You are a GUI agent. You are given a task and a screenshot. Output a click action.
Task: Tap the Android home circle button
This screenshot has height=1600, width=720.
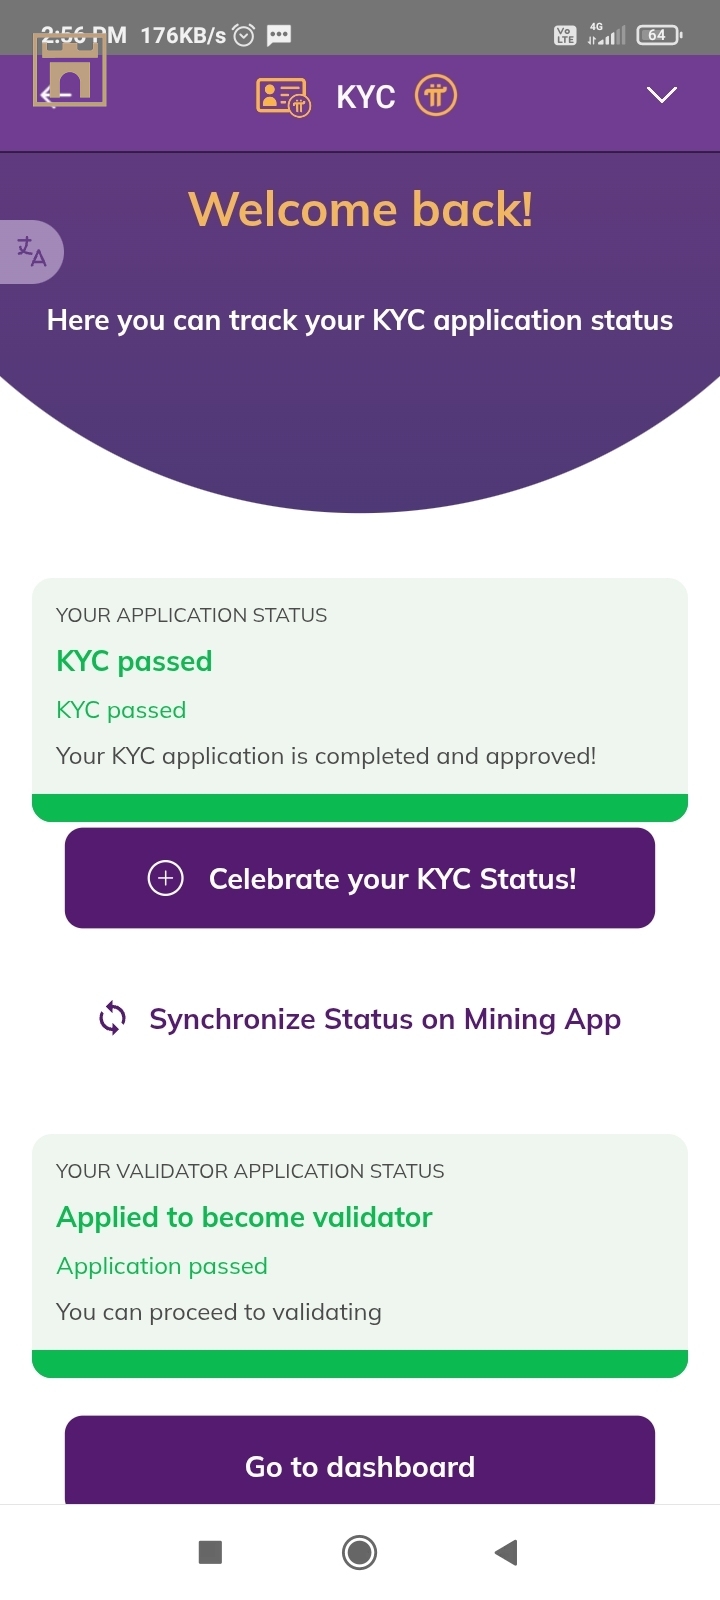coord(359,1552)
